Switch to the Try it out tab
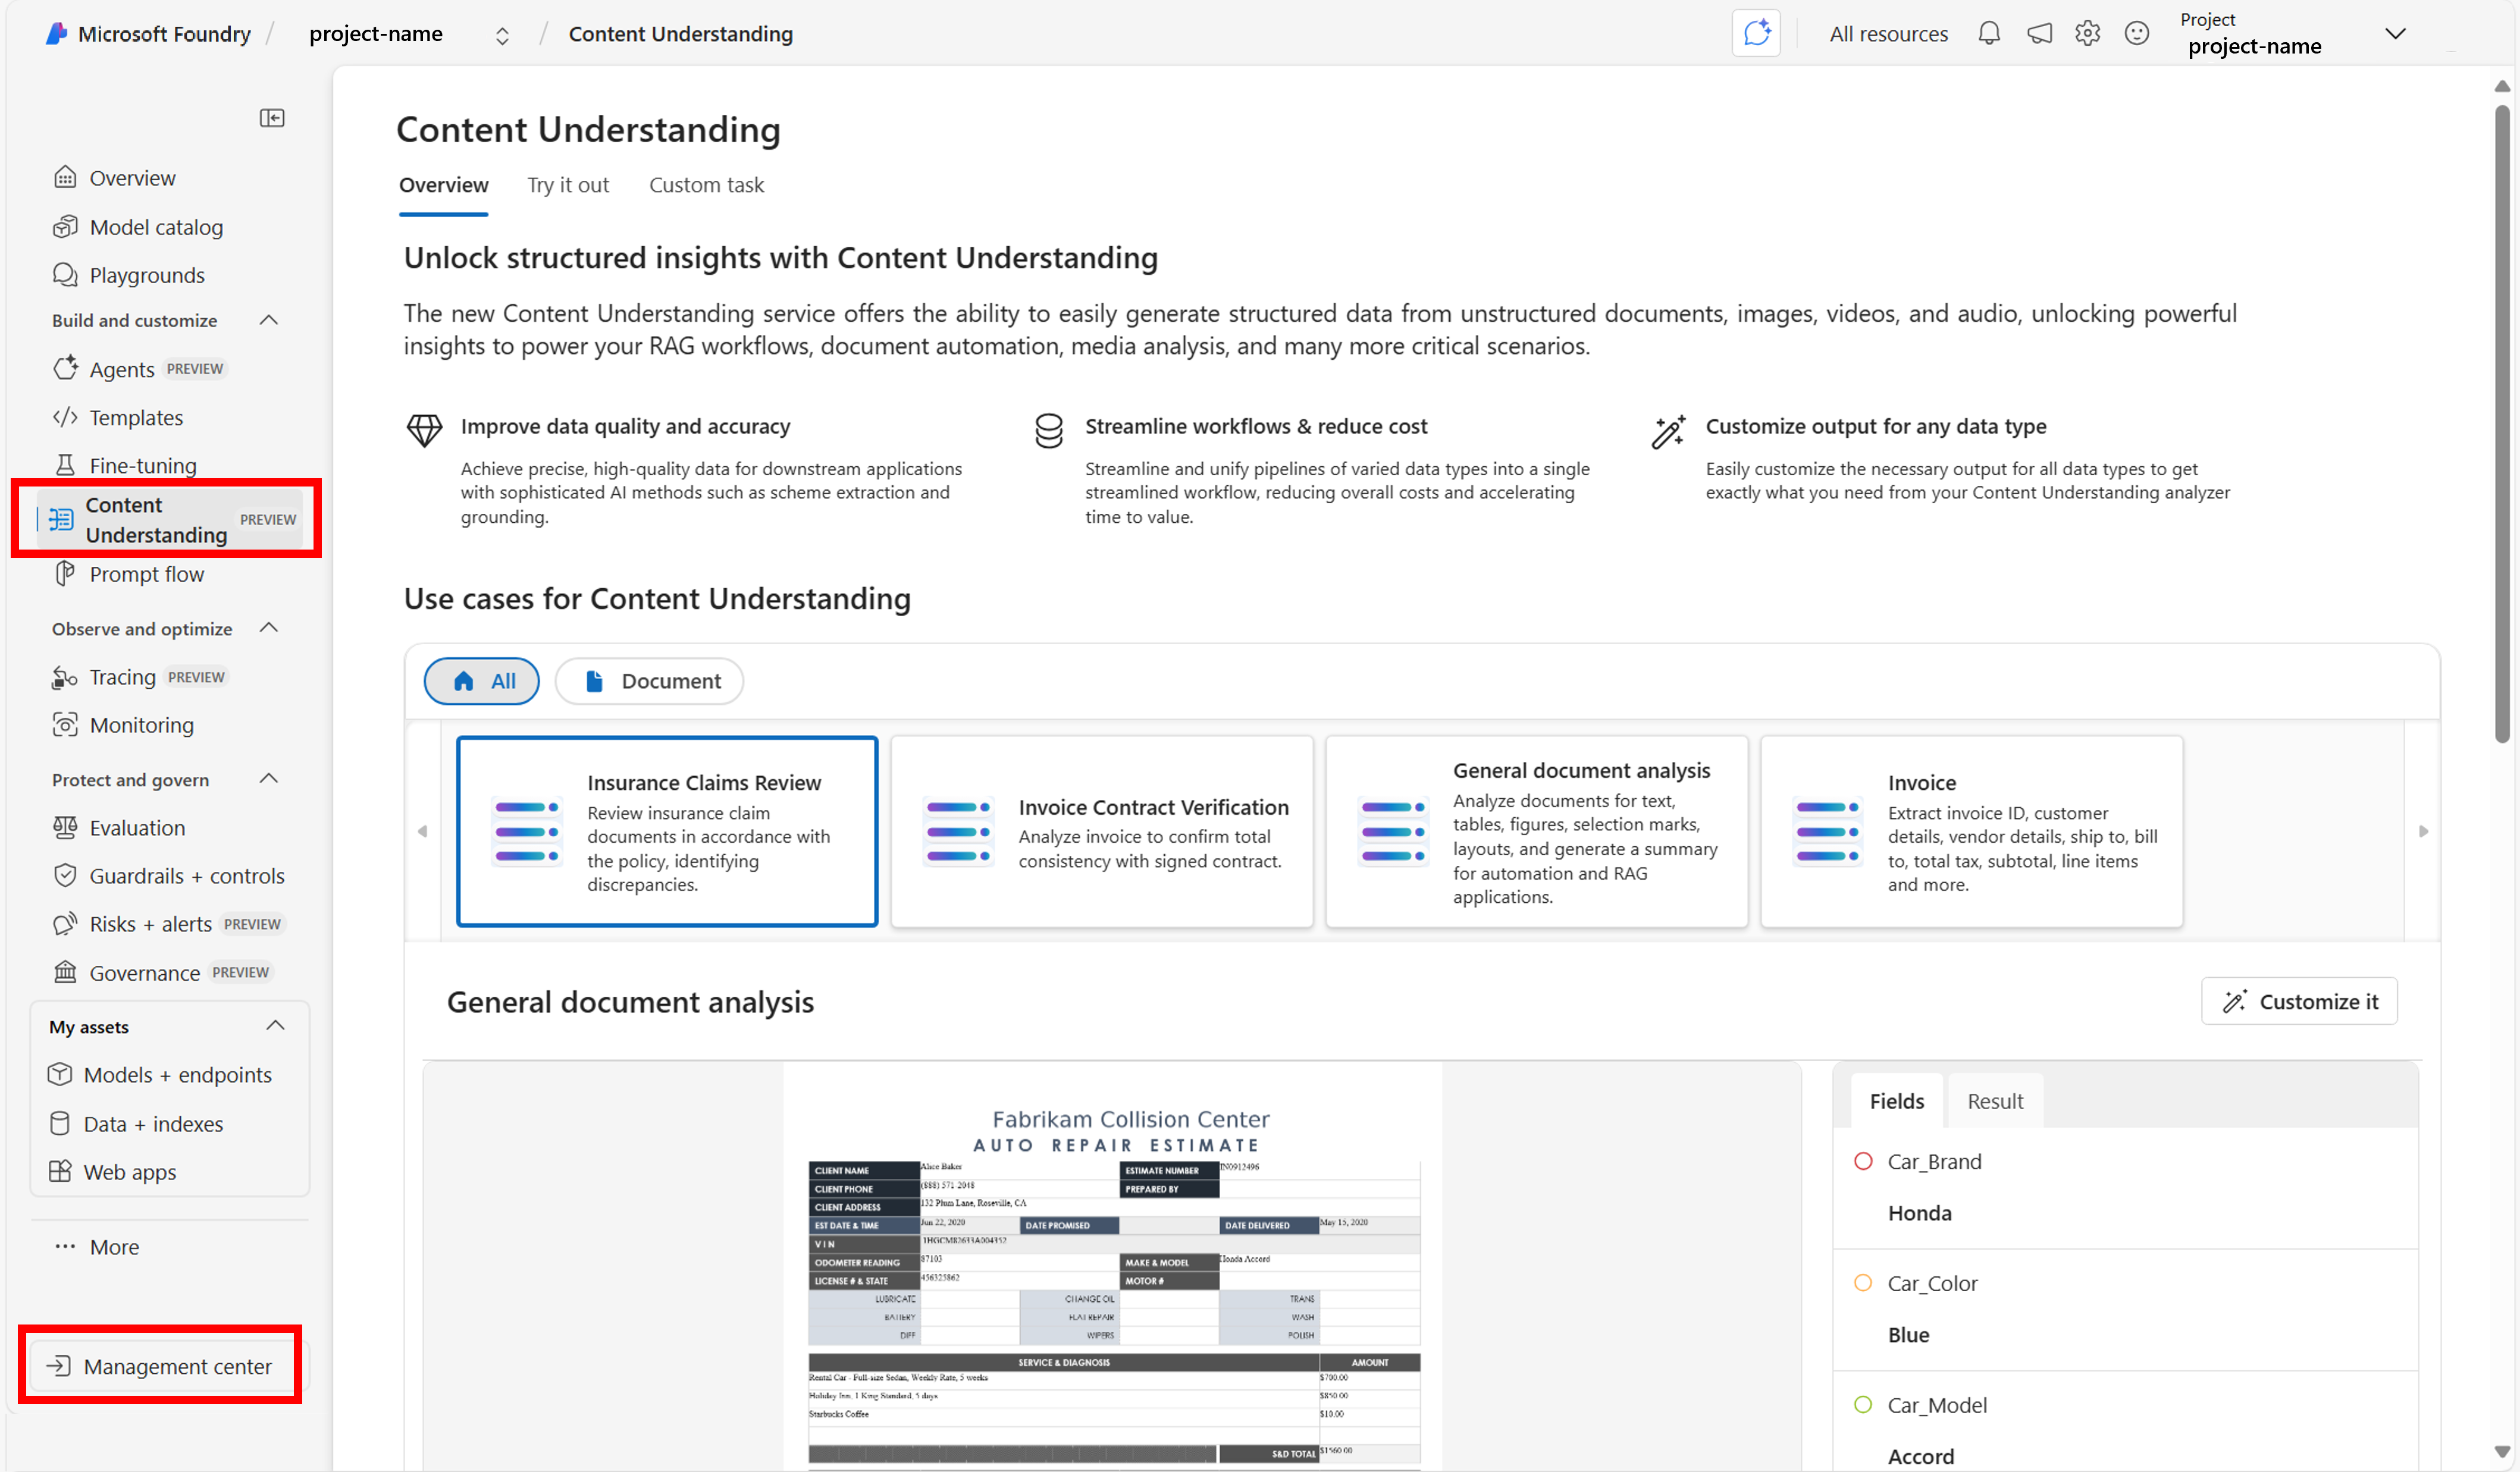Viewport: 2520px width, 1472px height. click(x=568, y=185)
